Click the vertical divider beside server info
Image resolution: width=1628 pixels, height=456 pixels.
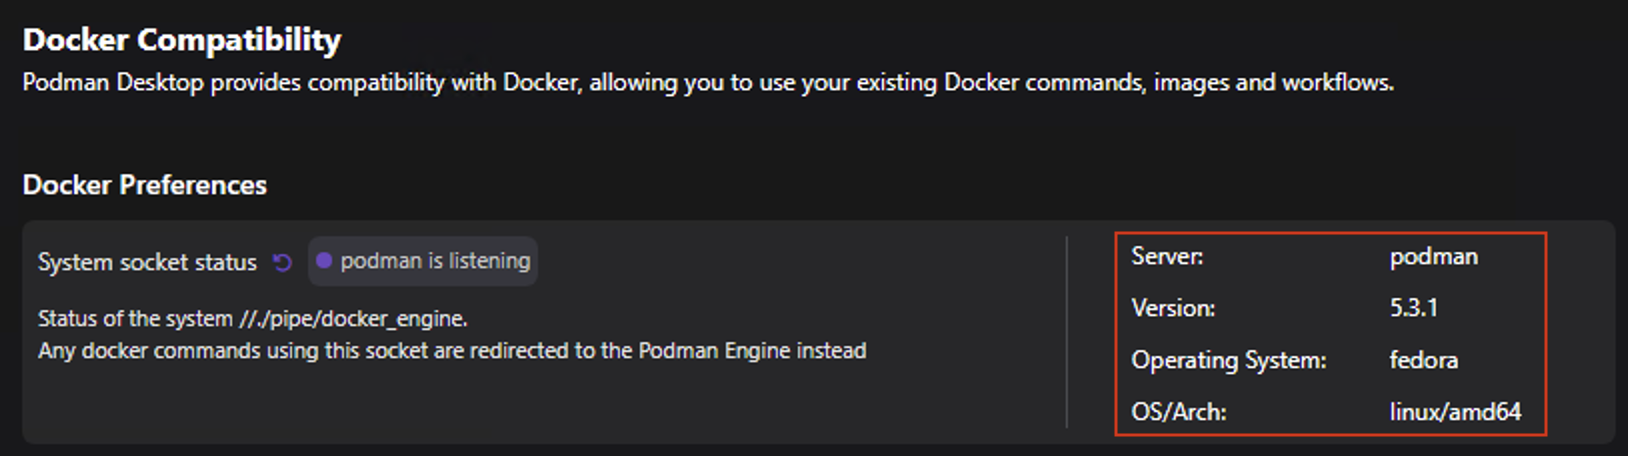[1067, 332]
